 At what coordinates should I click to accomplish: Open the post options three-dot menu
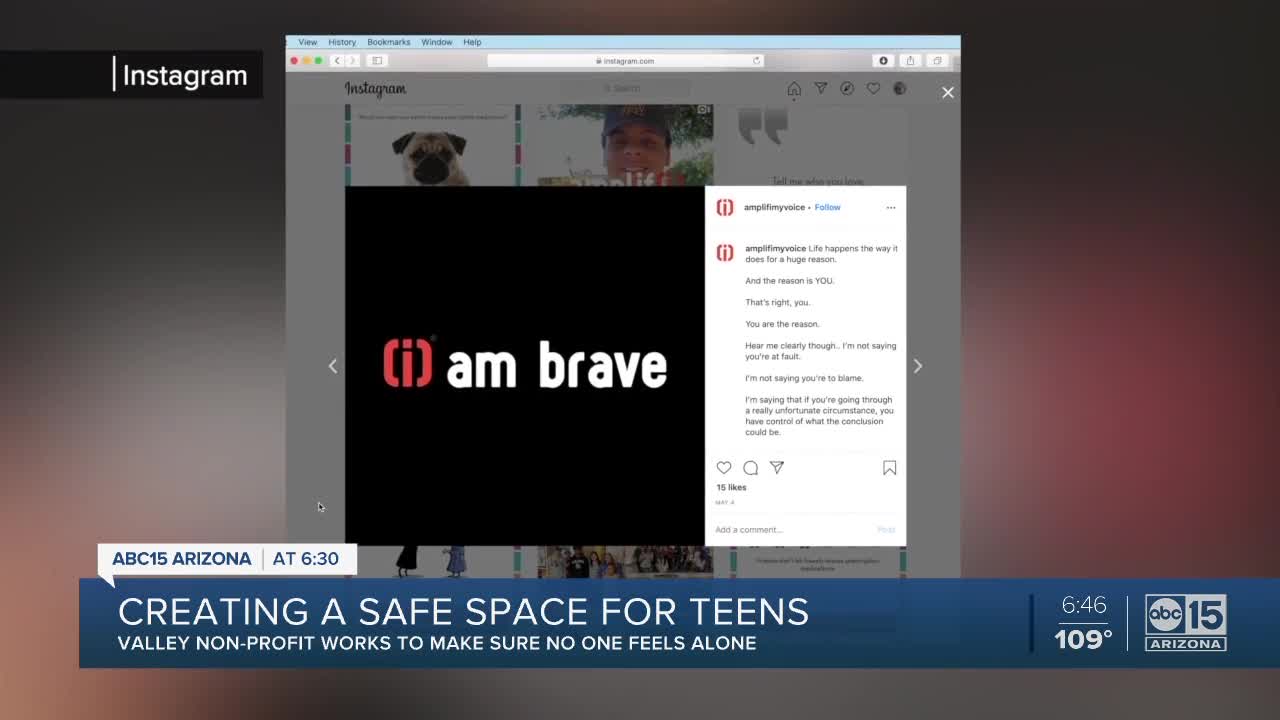tap(890, 208)
